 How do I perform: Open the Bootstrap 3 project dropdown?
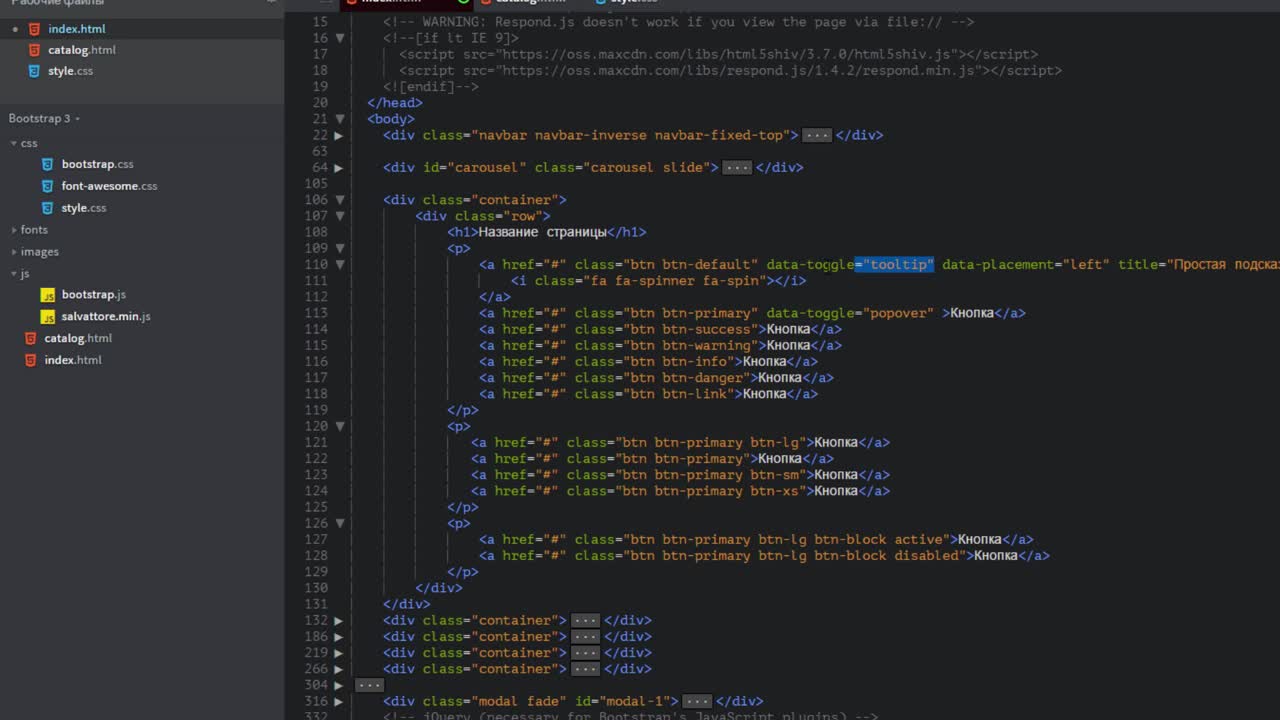[44, 118]
